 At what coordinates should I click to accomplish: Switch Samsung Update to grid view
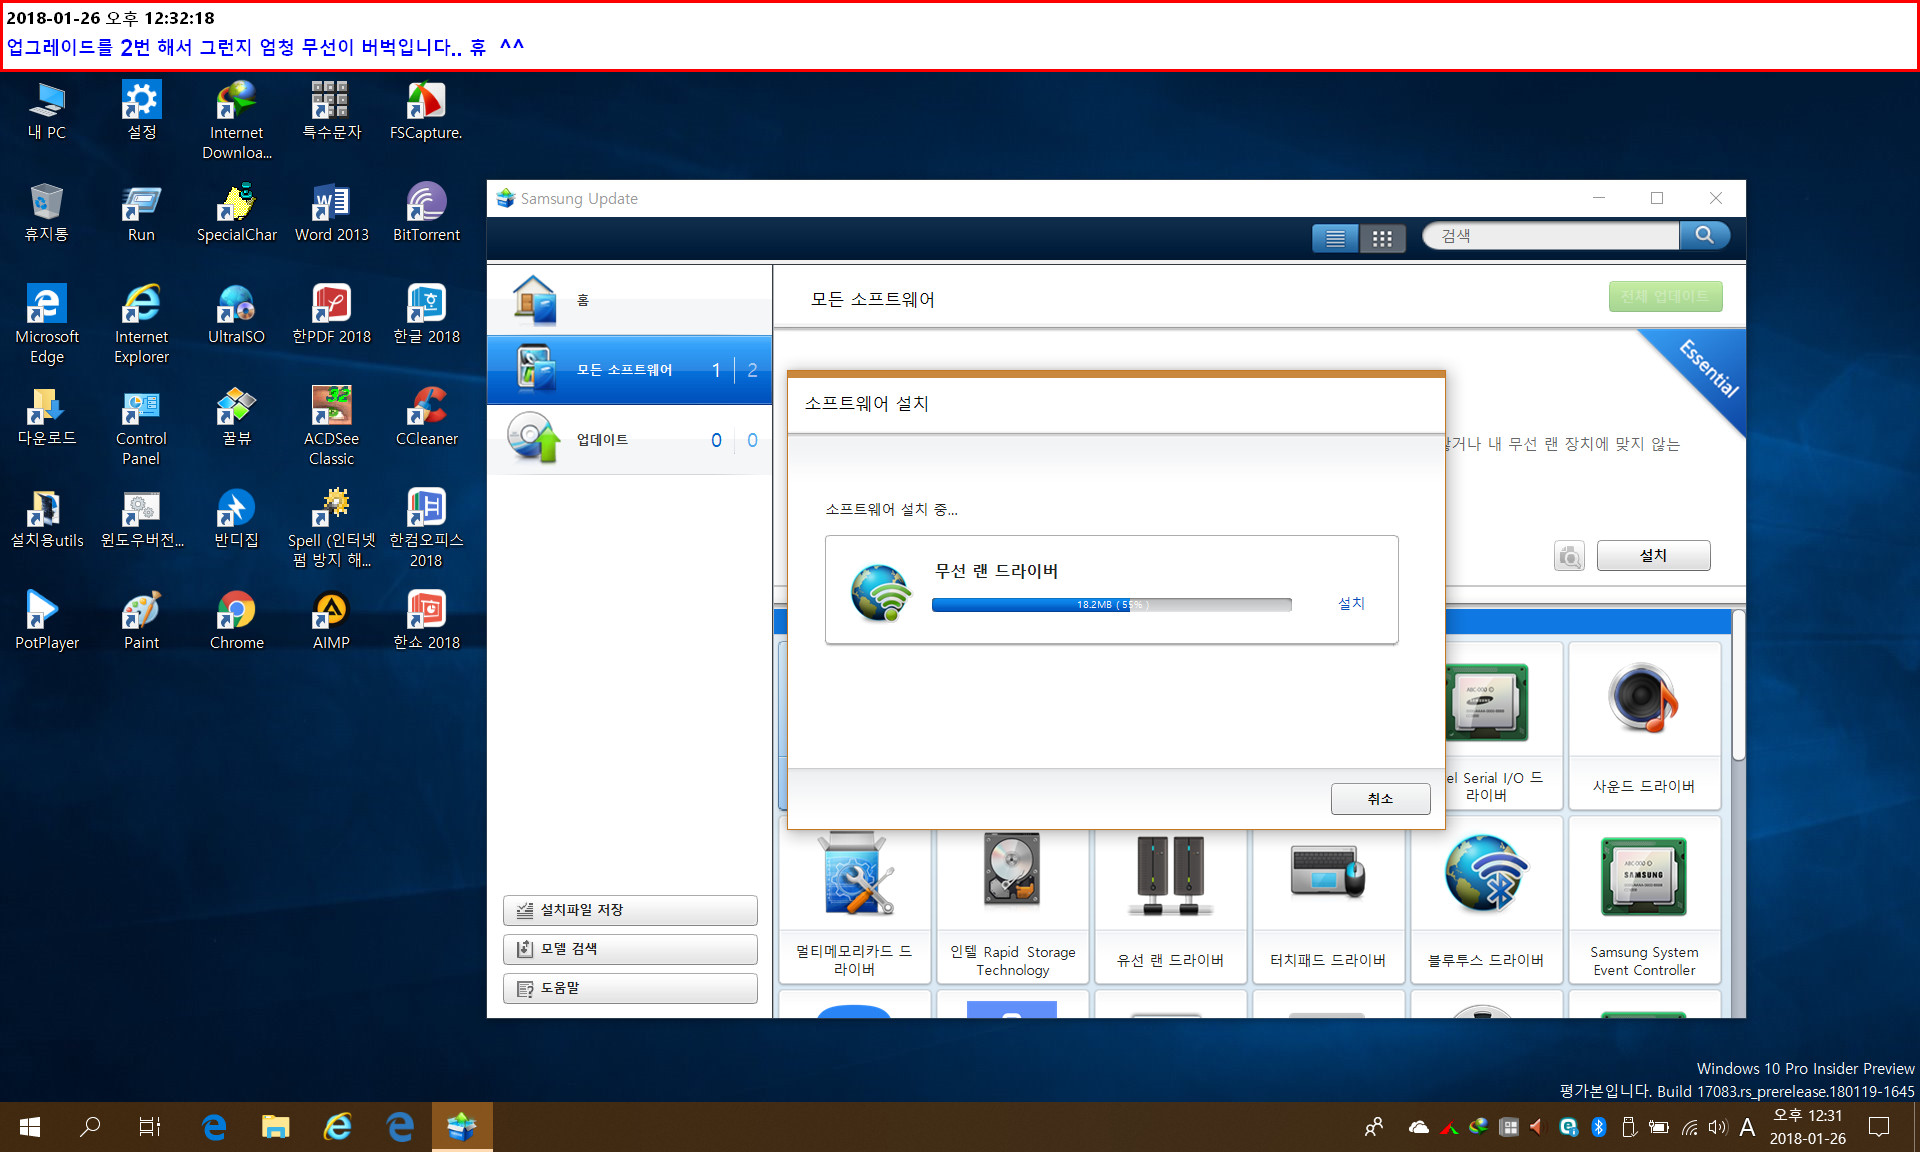1382,238
